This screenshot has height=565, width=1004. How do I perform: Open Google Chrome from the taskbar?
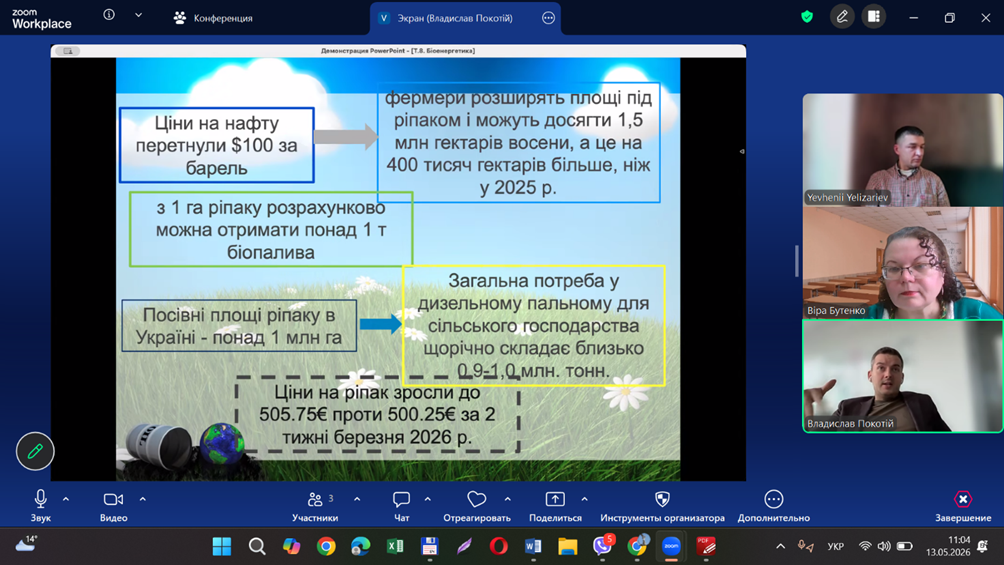(326, 546)
